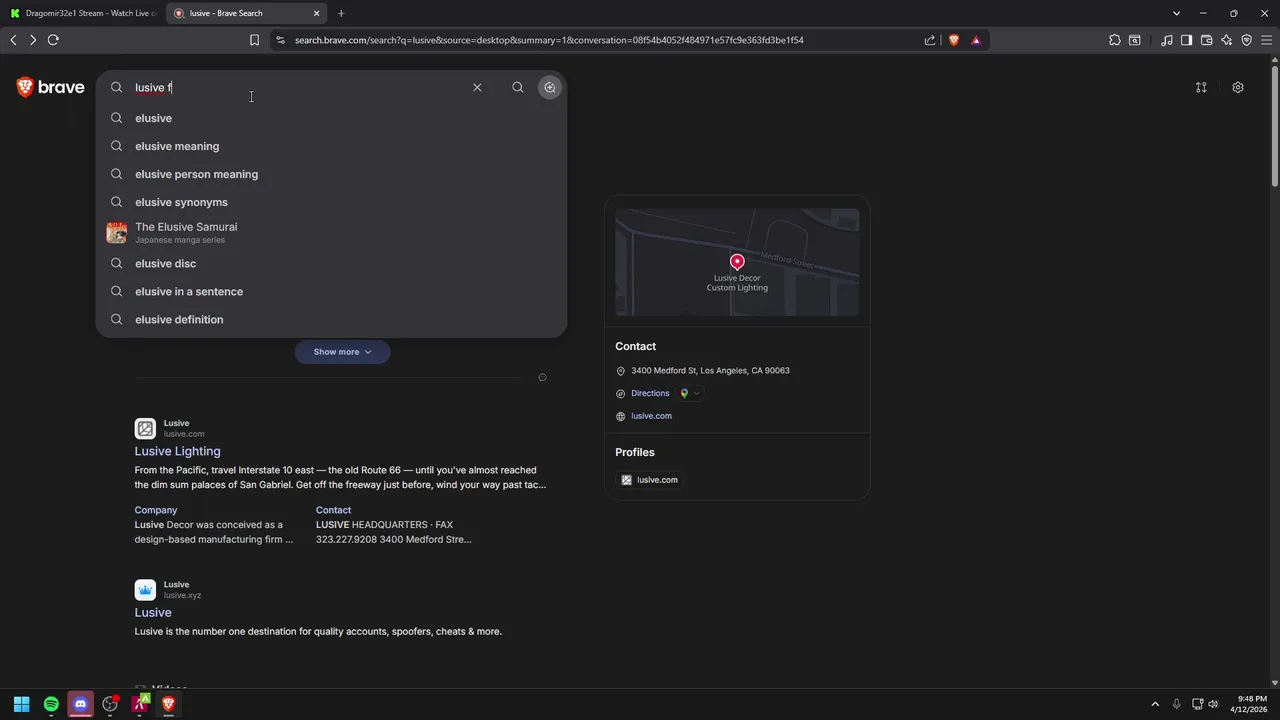Click the Brave logo on search page
Viewport: 1280px width, 720px height.
tap(50, 87)
